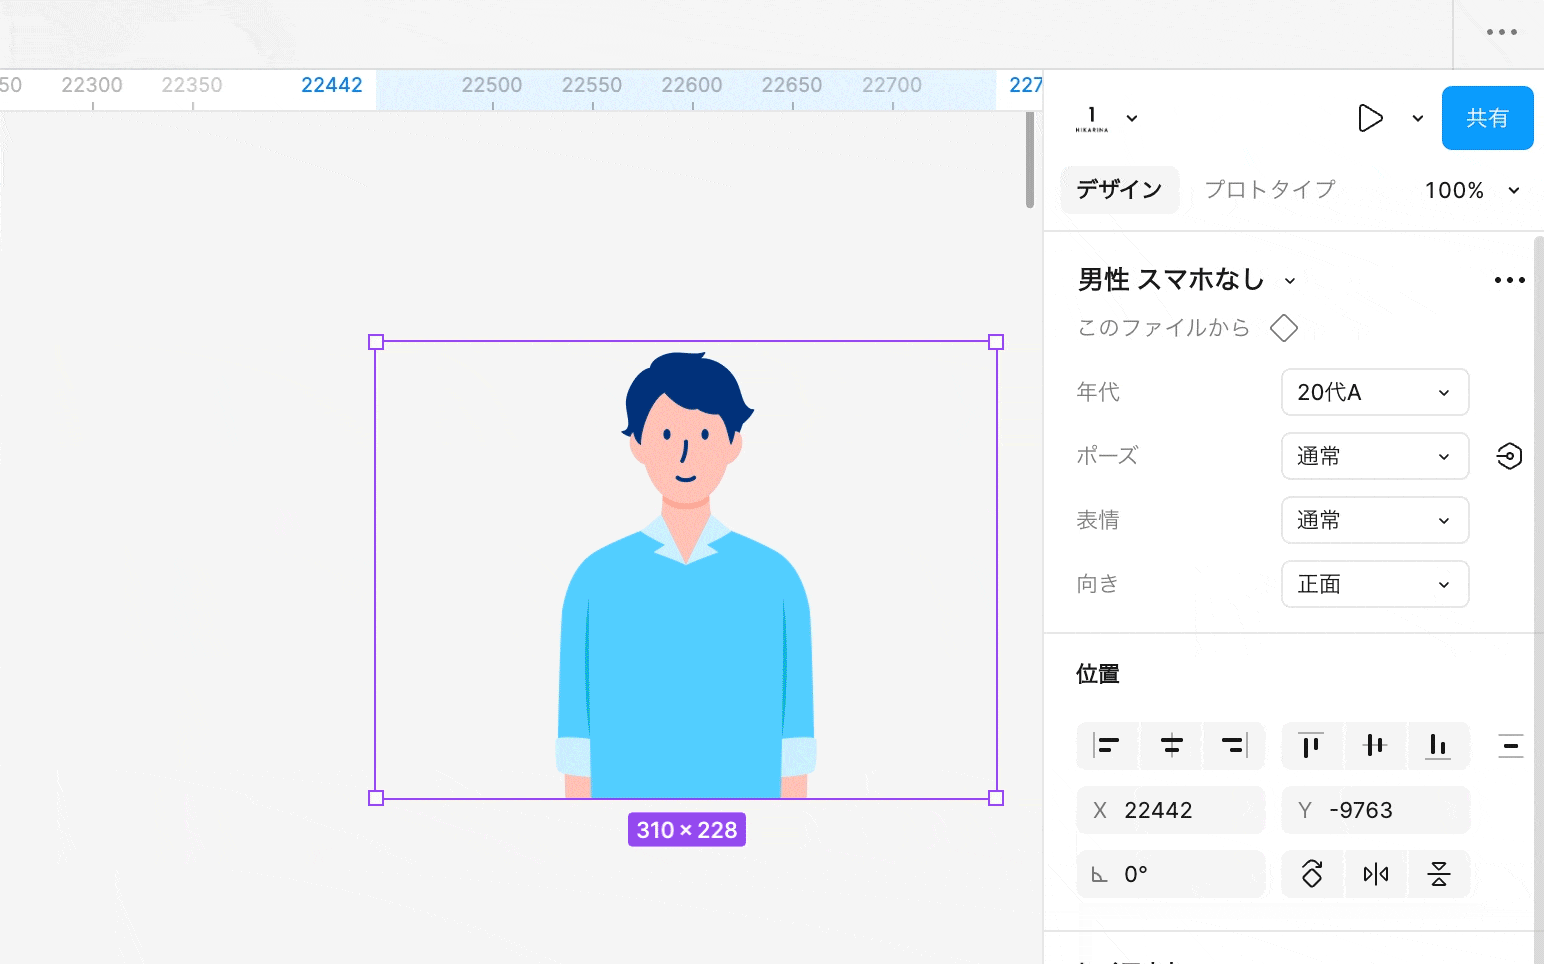The image size is (1544, 964).
Task: Click the canvas vertical scrollbar
Action: 1030,160
